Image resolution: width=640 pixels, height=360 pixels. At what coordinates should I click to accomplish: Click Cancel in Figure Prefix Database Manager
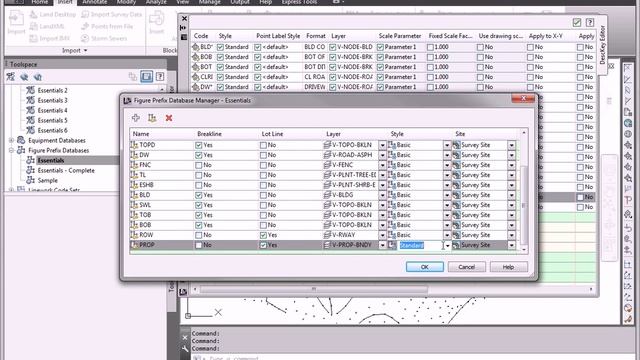466,267
